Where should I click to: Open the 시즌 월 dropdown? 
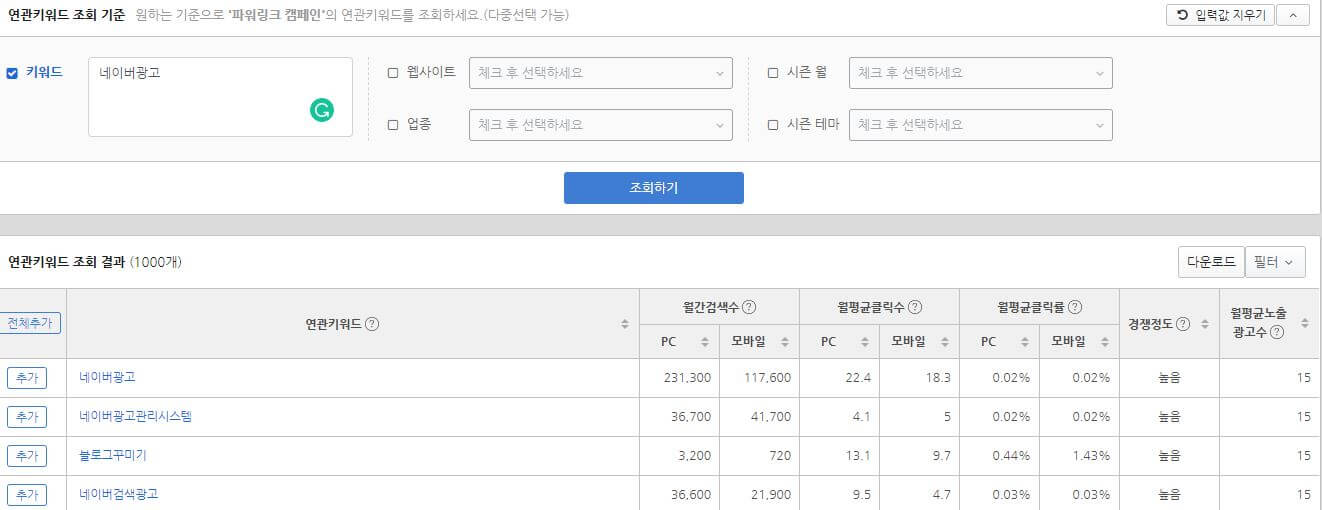point(981,73)
